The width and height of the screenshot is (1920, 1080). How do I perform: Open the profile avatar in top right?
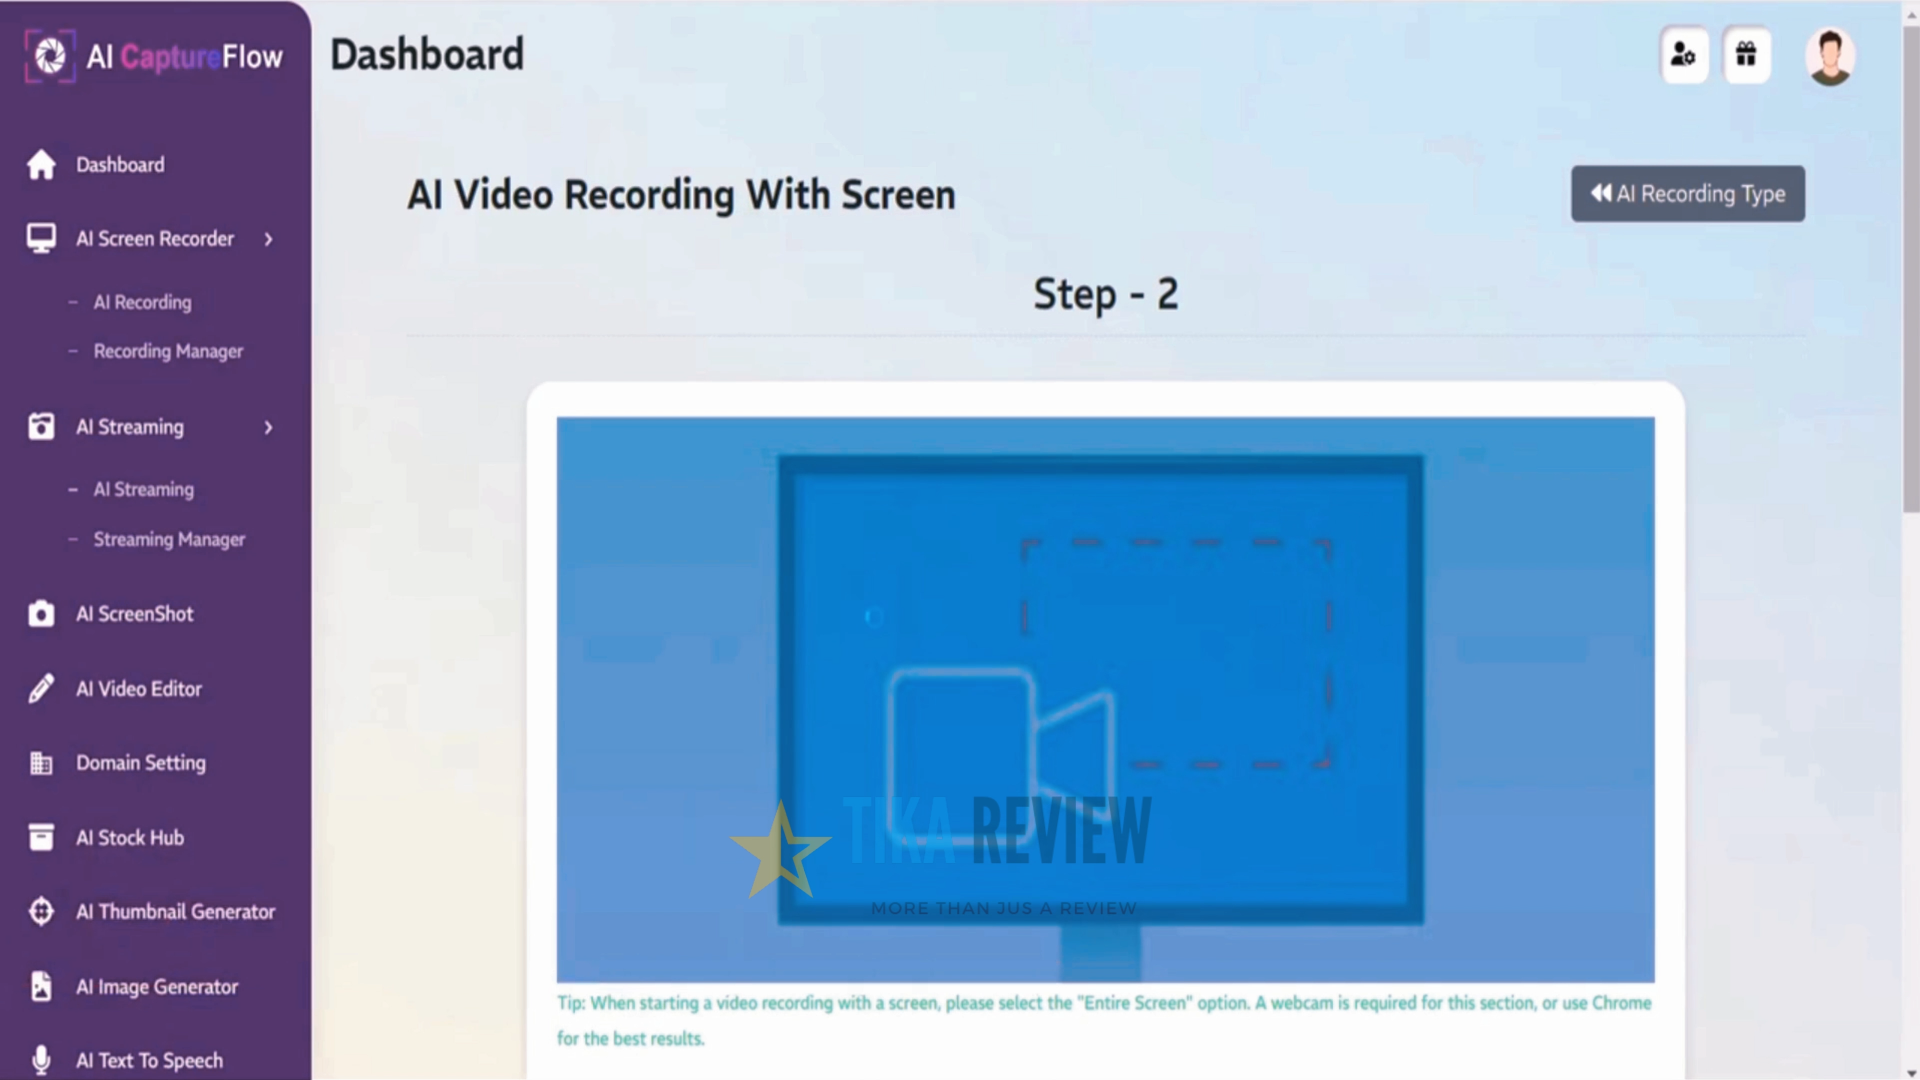1830,55
